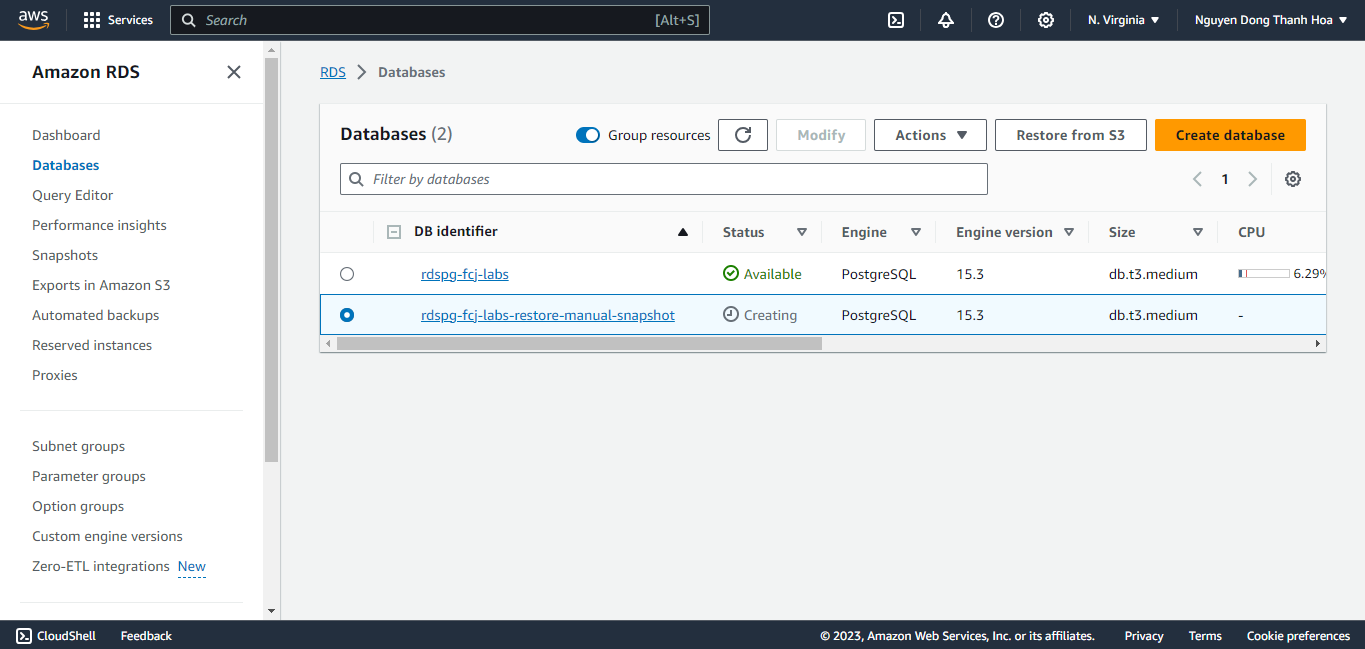Select the rdspg-fcj-labs radio button
The width and height of the screenshot is (1365, 649).
point(347,274)
